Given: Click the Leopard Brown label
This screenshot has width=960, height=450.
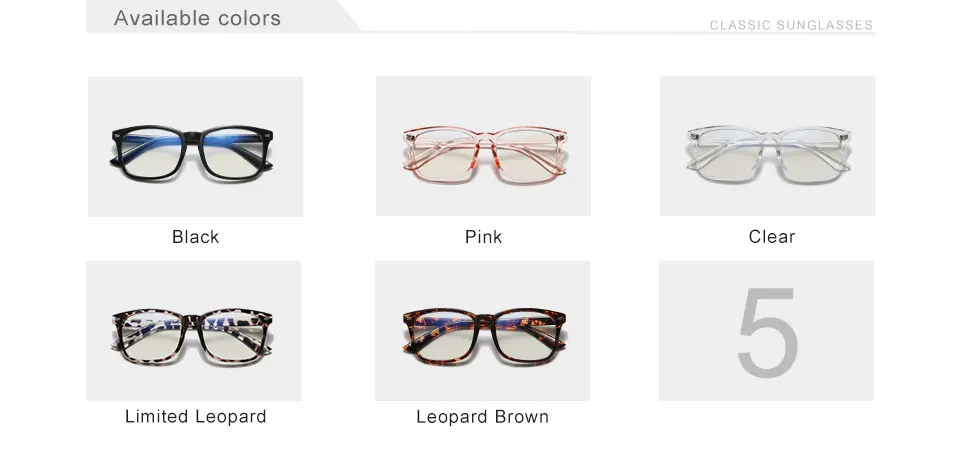Looking at the screenshot, I should pos(482,417).
